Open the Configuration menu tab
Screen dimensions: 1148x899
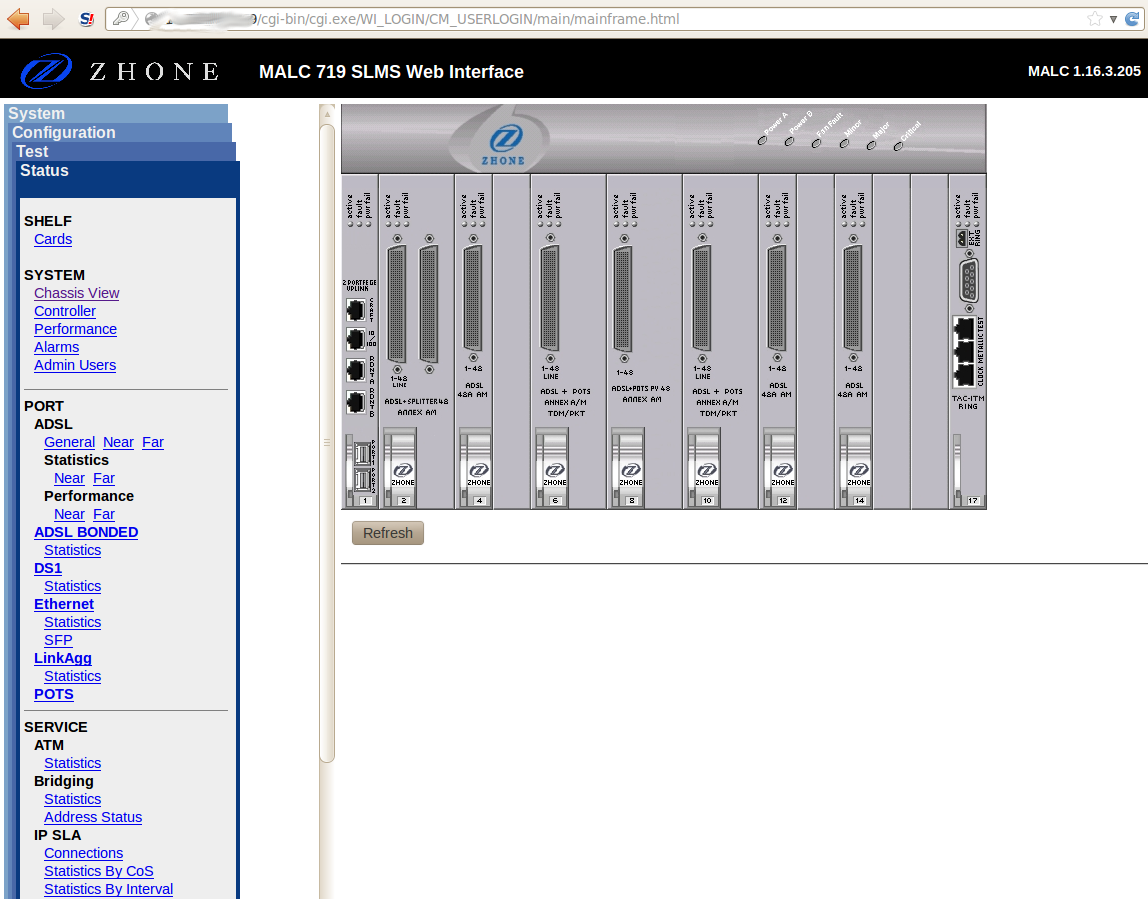point(121,133)
